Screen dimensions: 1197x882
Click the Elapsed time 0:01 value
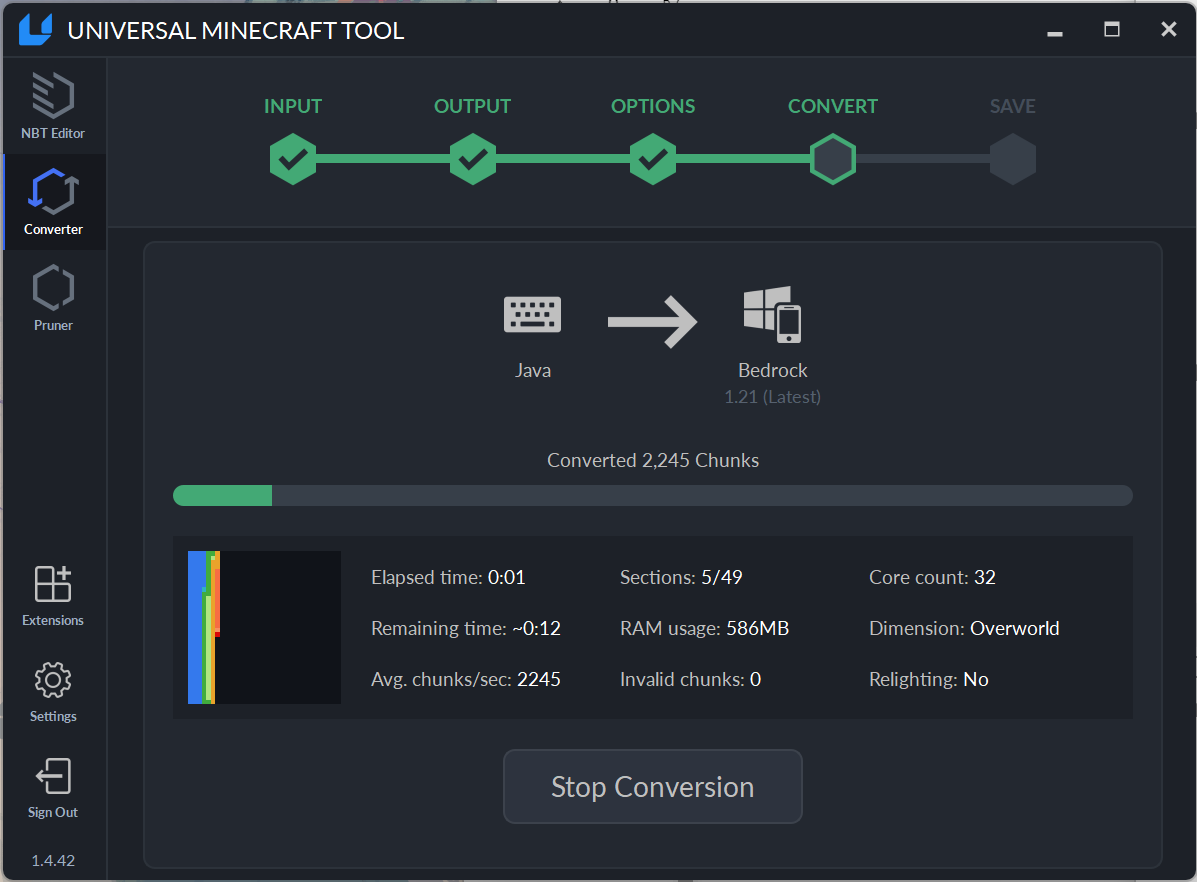point(507,577)
